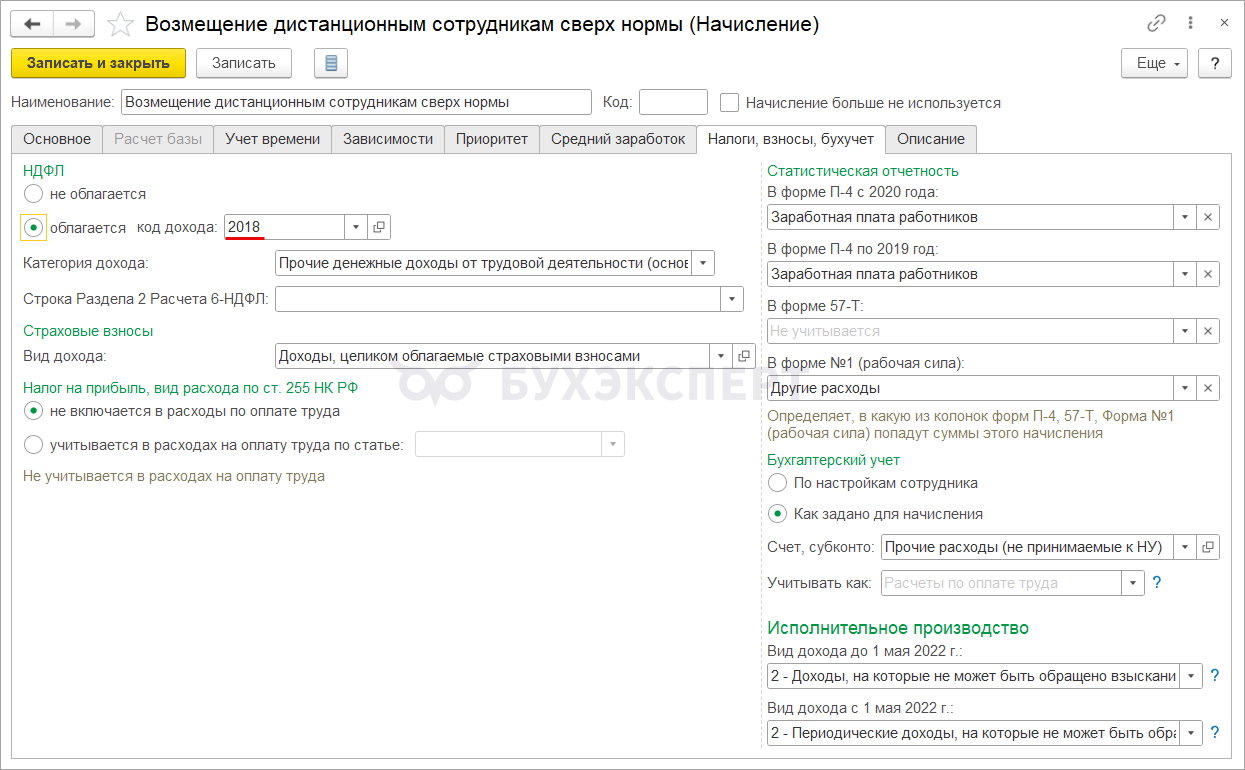Select учитывается в расходах на оплату труда по статье

[34, 445]
